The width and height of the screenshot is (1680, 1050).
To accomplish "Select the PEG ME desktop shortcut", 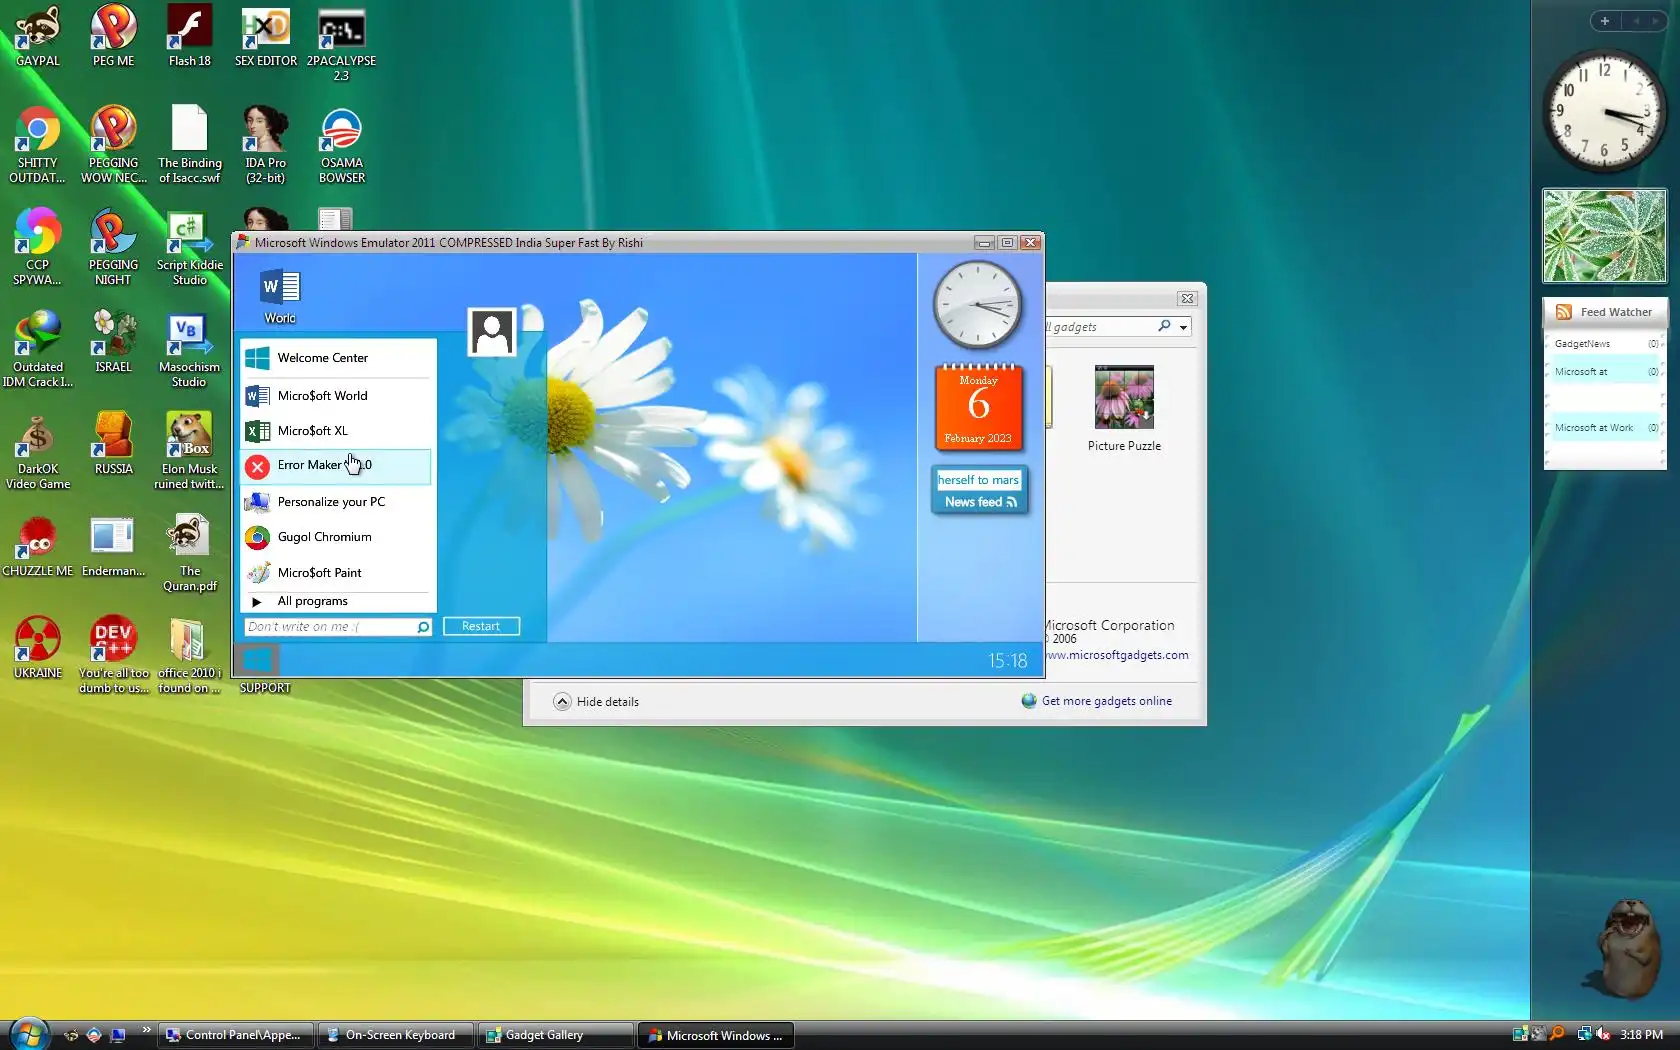I will [113, 36].
